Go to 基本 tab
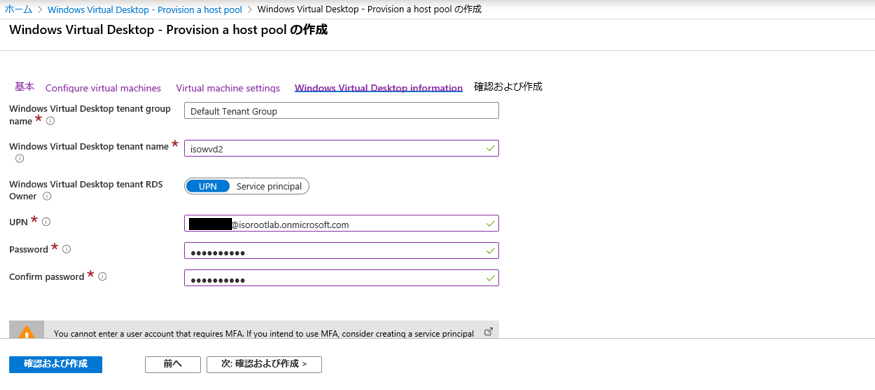Screen dimensions: 875x390 point(25,87)
